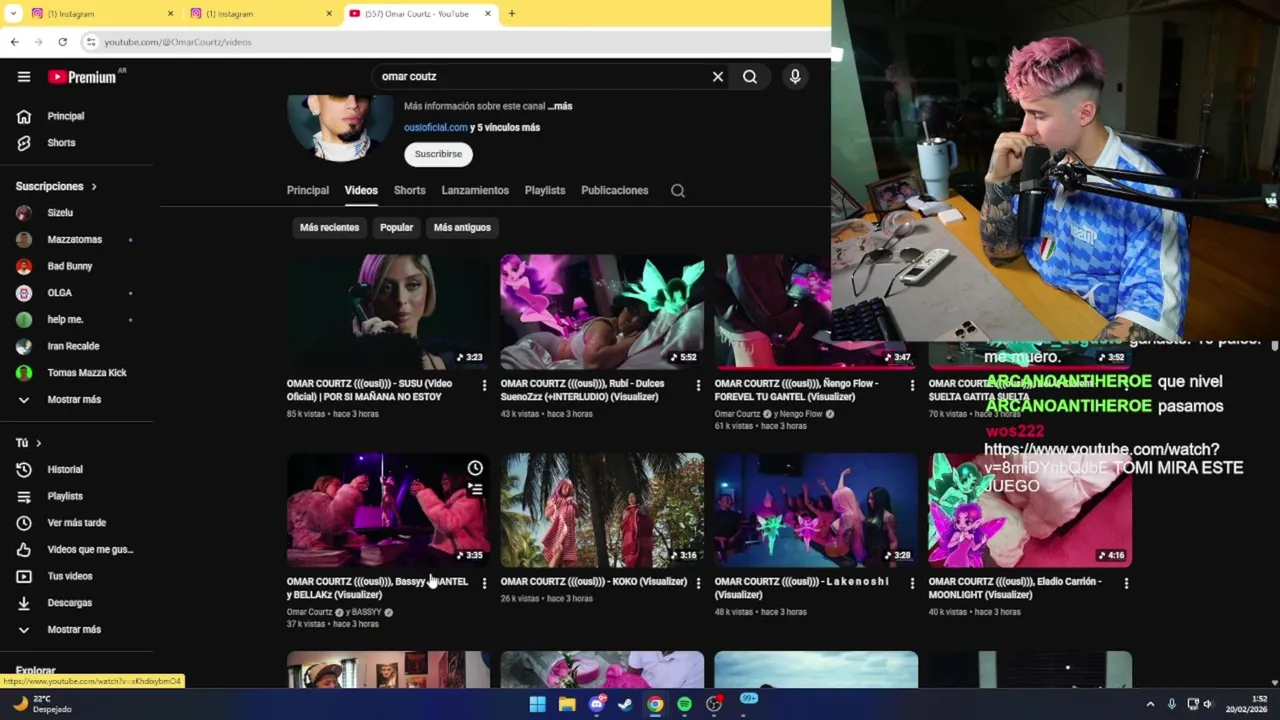Switch to the Principal channel tab
Screen dimensions: 1280x720
307,191
